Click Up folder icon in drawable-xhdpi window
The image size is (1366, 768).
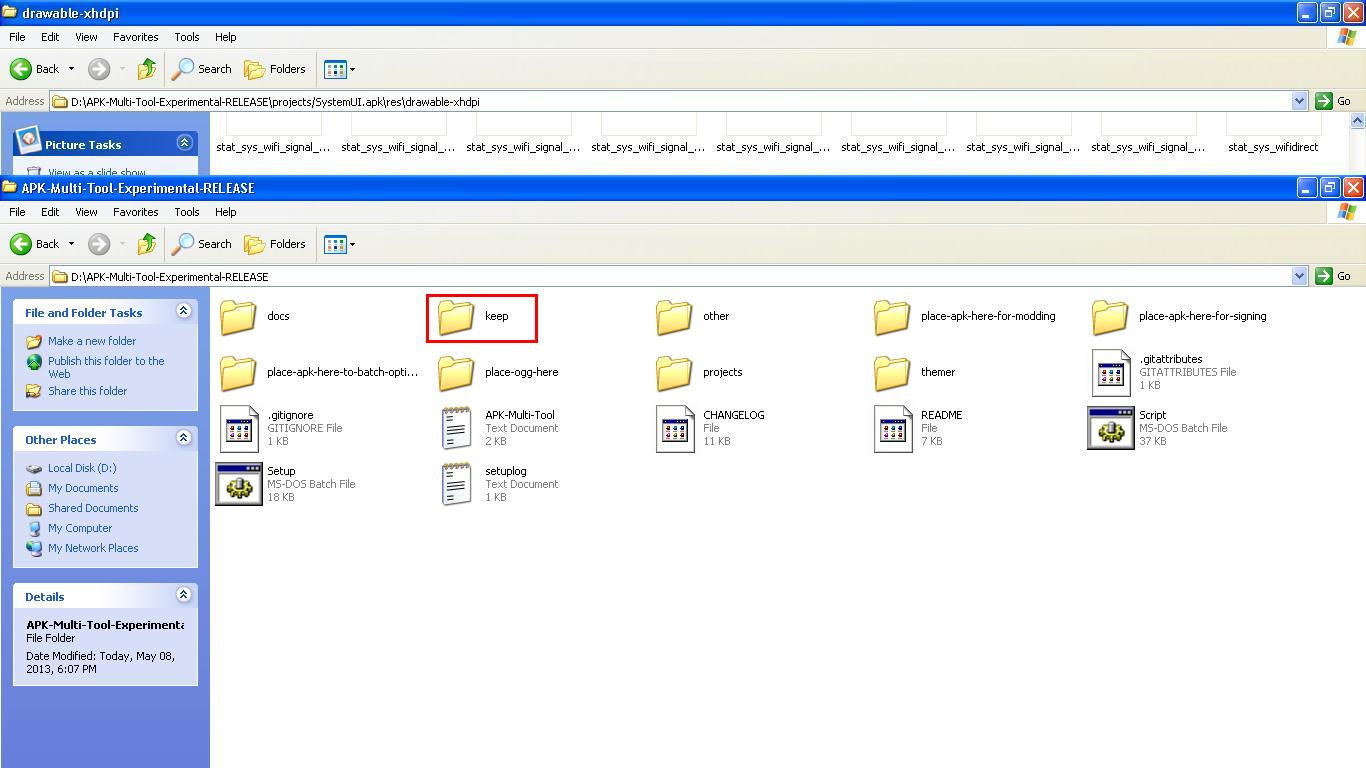click(x=147, y=69)
